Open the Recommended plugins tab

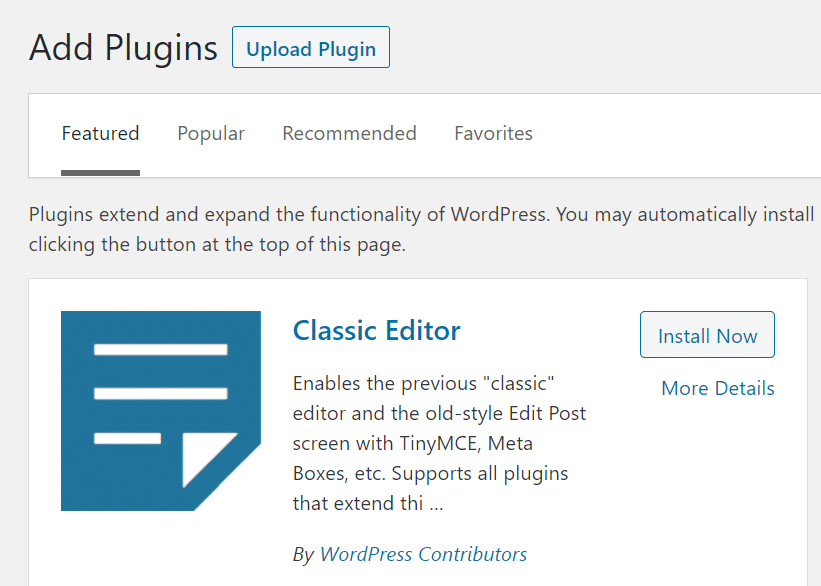[x=349, y=133]
